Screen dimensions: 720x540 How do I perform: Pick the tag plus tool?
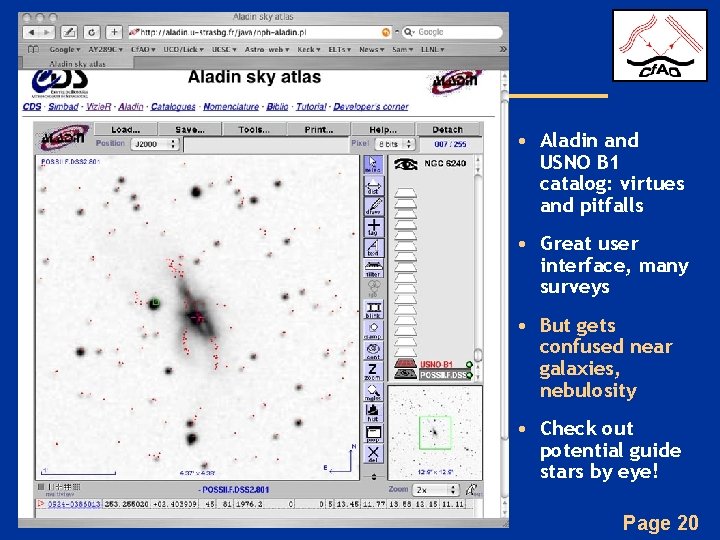point(373,227)
